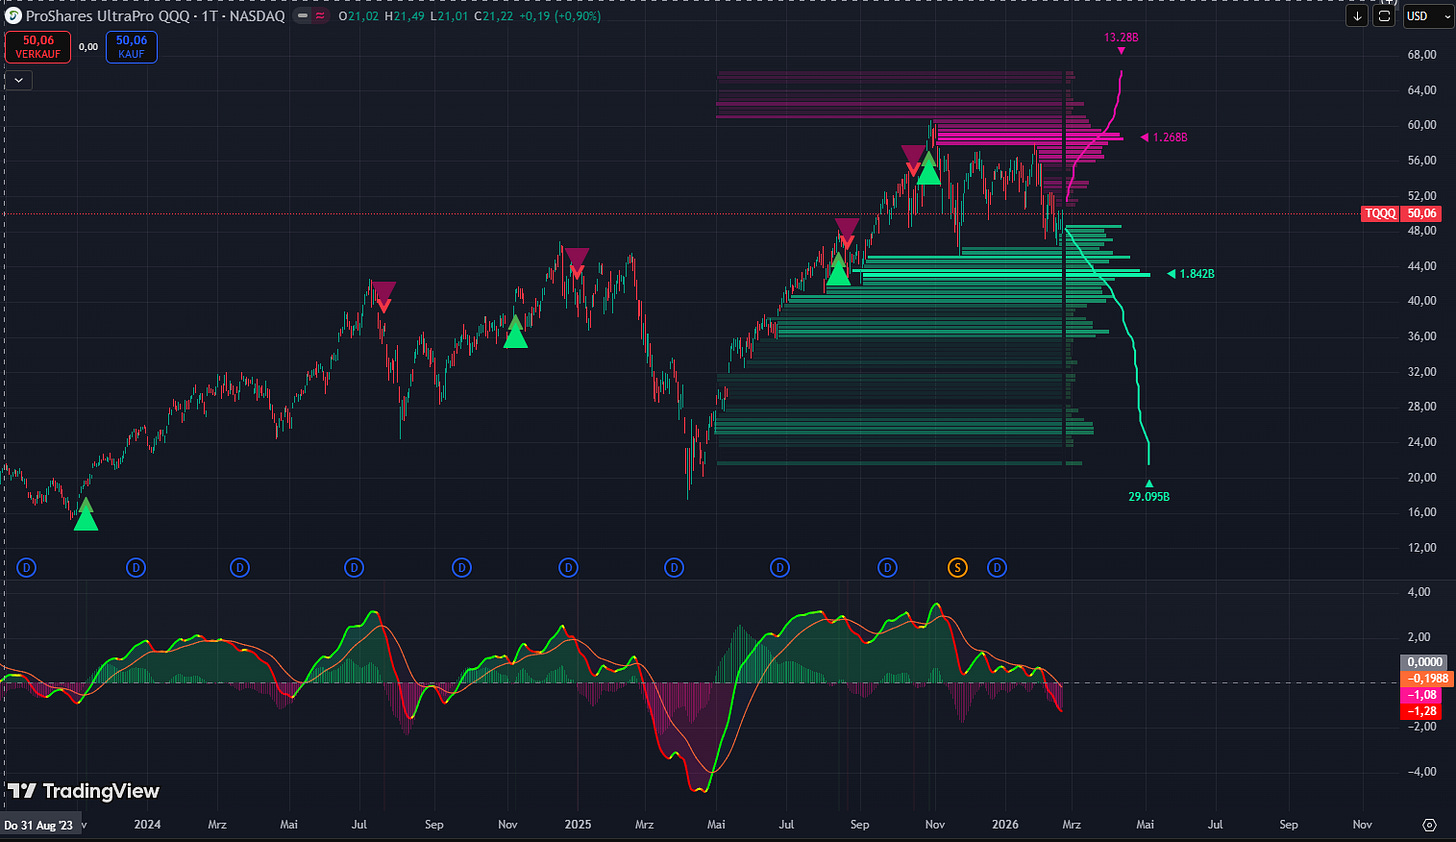
Task: Click the dividend D marker just before 2026
Action: 997,568
